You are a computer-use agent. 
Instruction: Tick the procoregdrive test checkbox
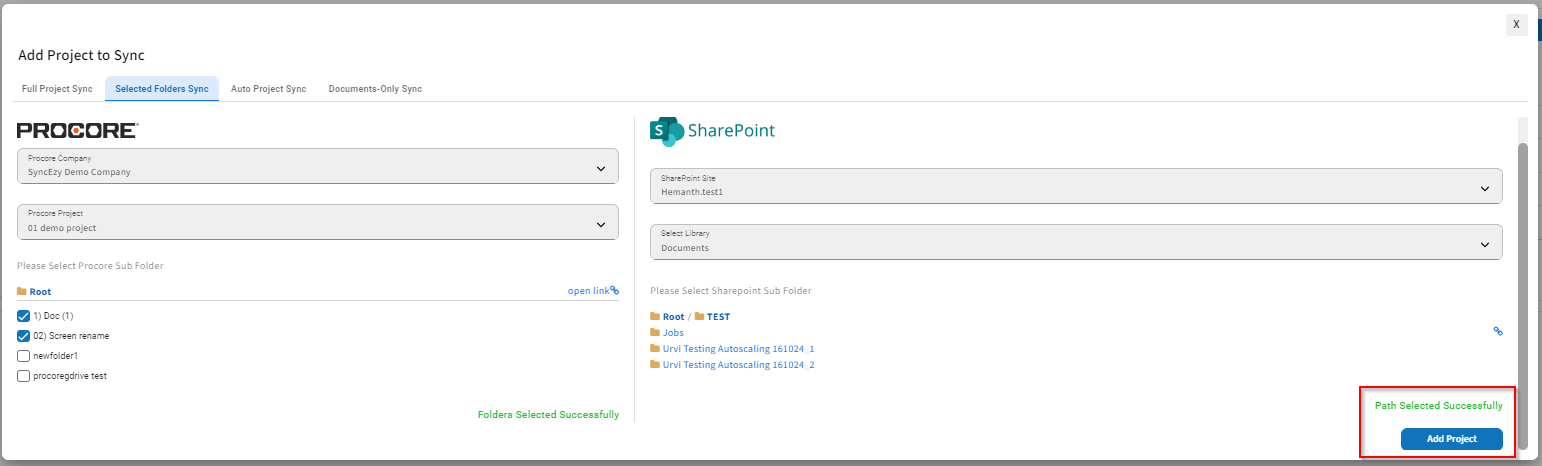pos(24,376)
